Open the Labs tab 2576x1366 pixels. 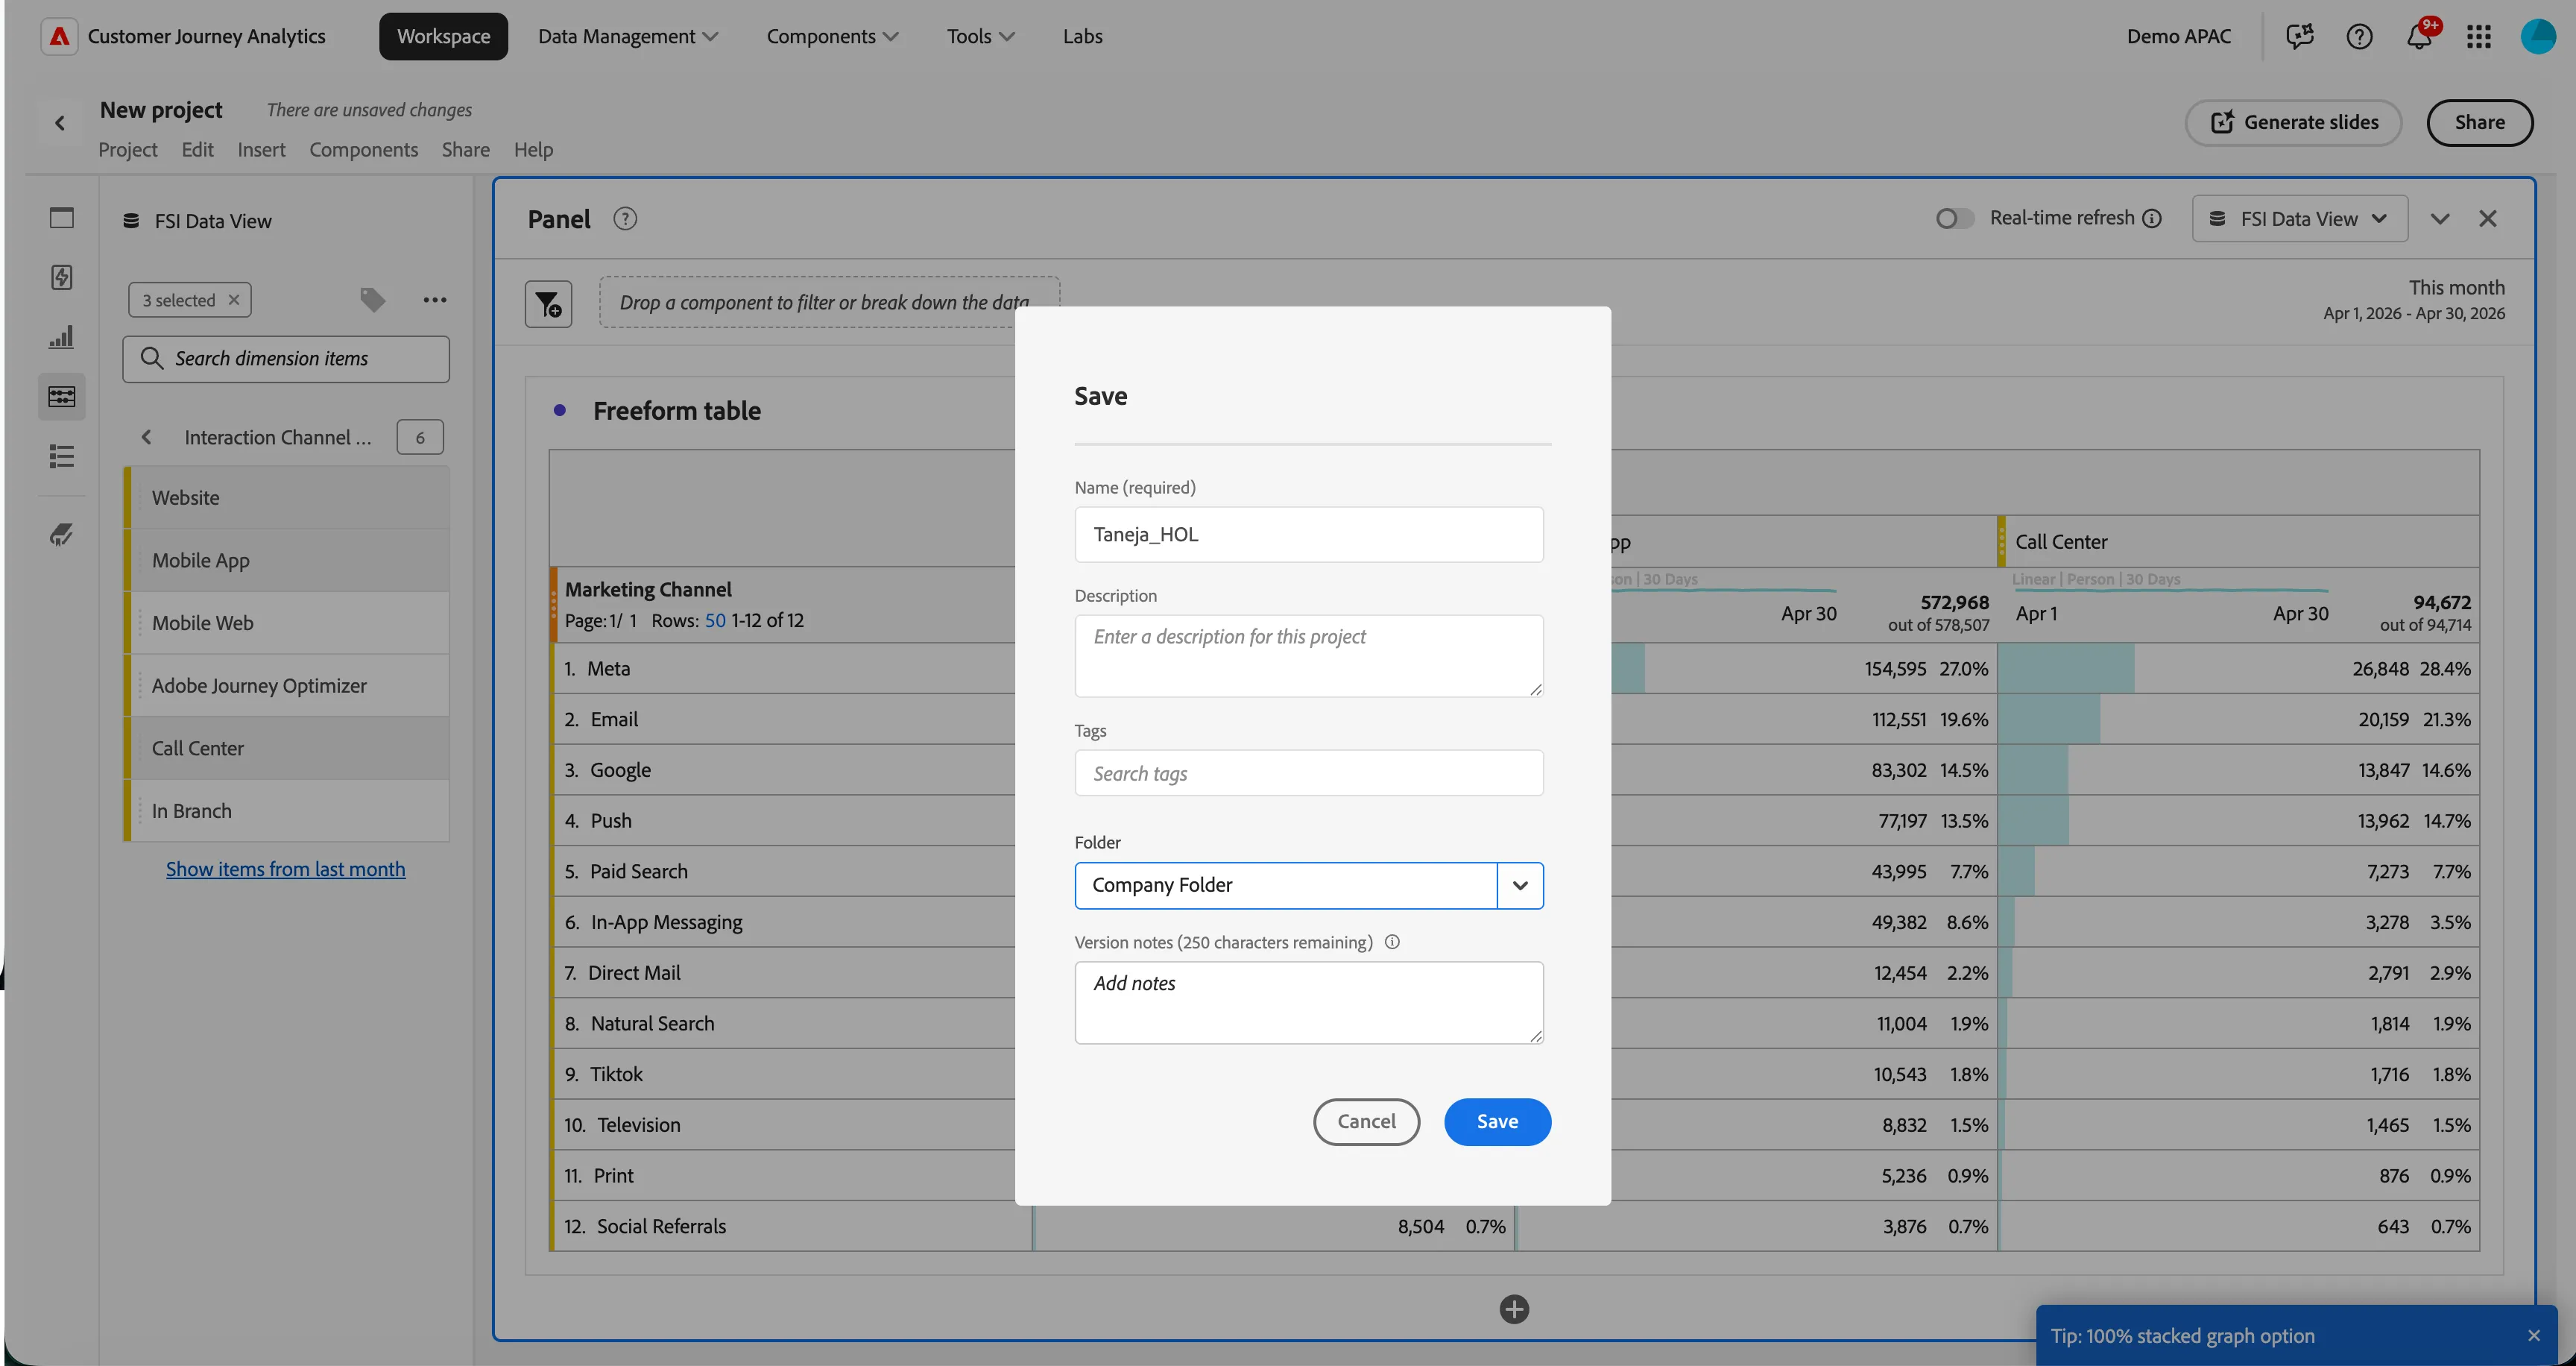(x=1082, y=36)
